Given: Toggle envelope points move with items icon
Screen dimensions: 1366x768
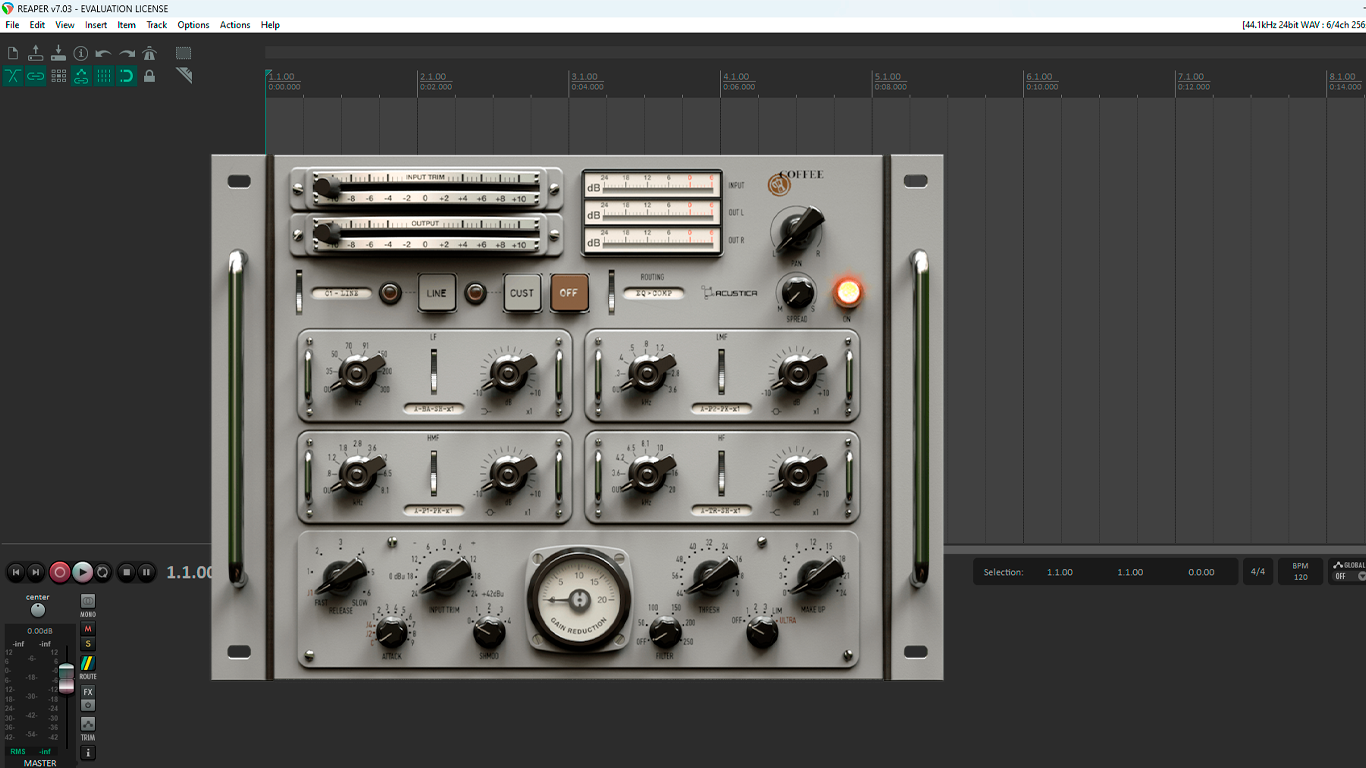Looking at the screenshot, I should point(81,76).
